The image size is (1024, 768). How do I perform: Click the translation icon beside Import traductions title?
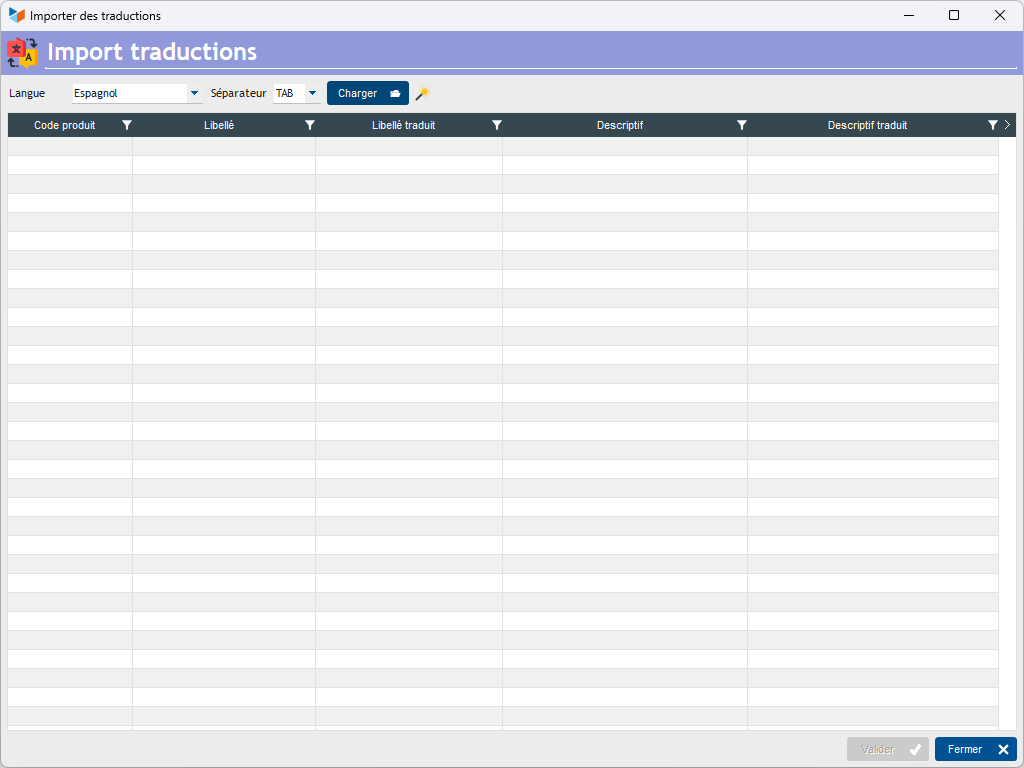click(22, 52)
